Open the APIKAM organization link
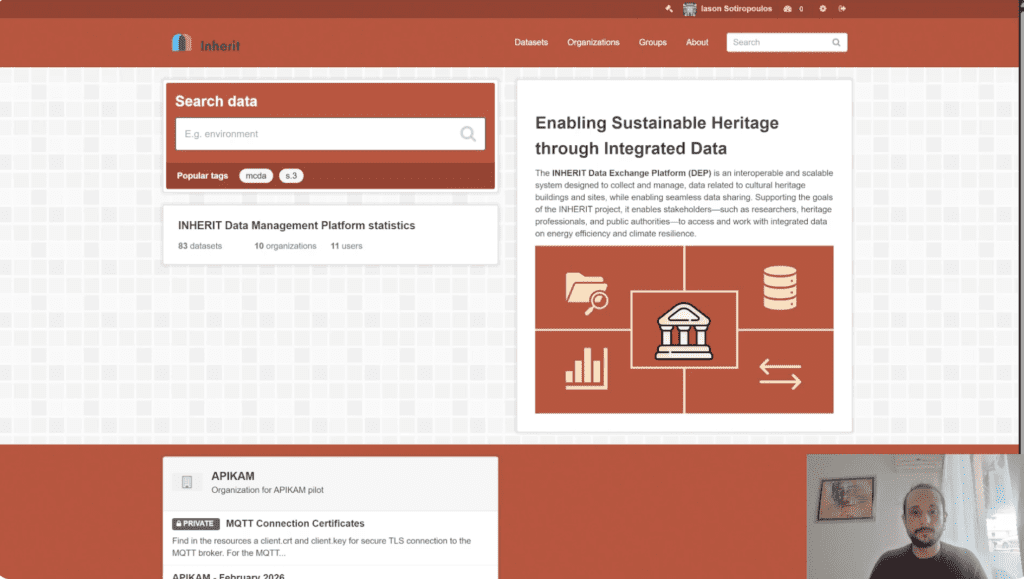The image size is (1024, 579). coord(232,477)
